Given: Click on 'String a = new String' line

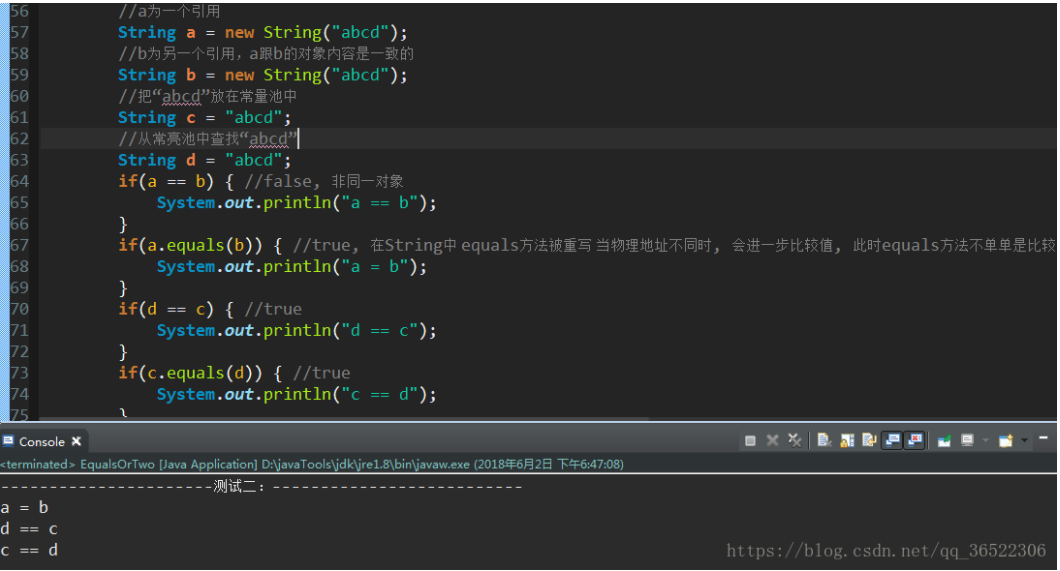Looking at the screenshot, I should 263,32.
